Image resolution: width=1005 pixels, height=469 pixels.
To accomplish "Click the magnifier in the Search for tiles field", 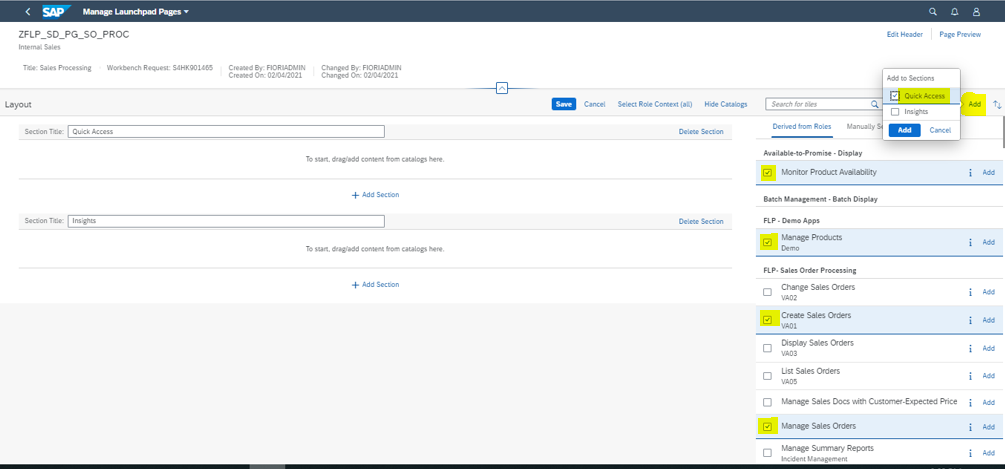I will coord(874,104).
